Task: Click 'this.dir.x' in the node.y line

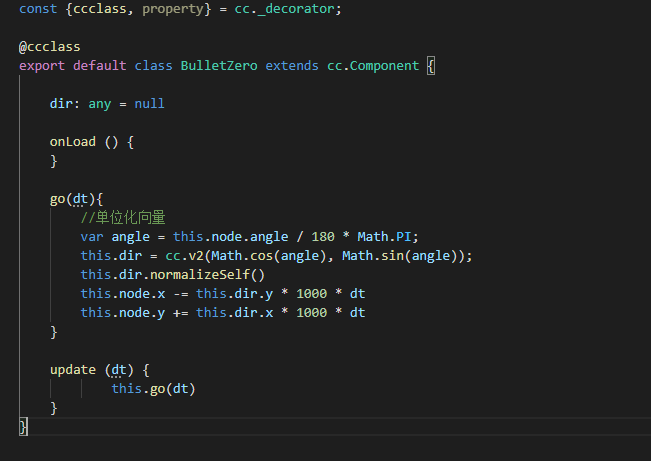Action: coord(235,313)
